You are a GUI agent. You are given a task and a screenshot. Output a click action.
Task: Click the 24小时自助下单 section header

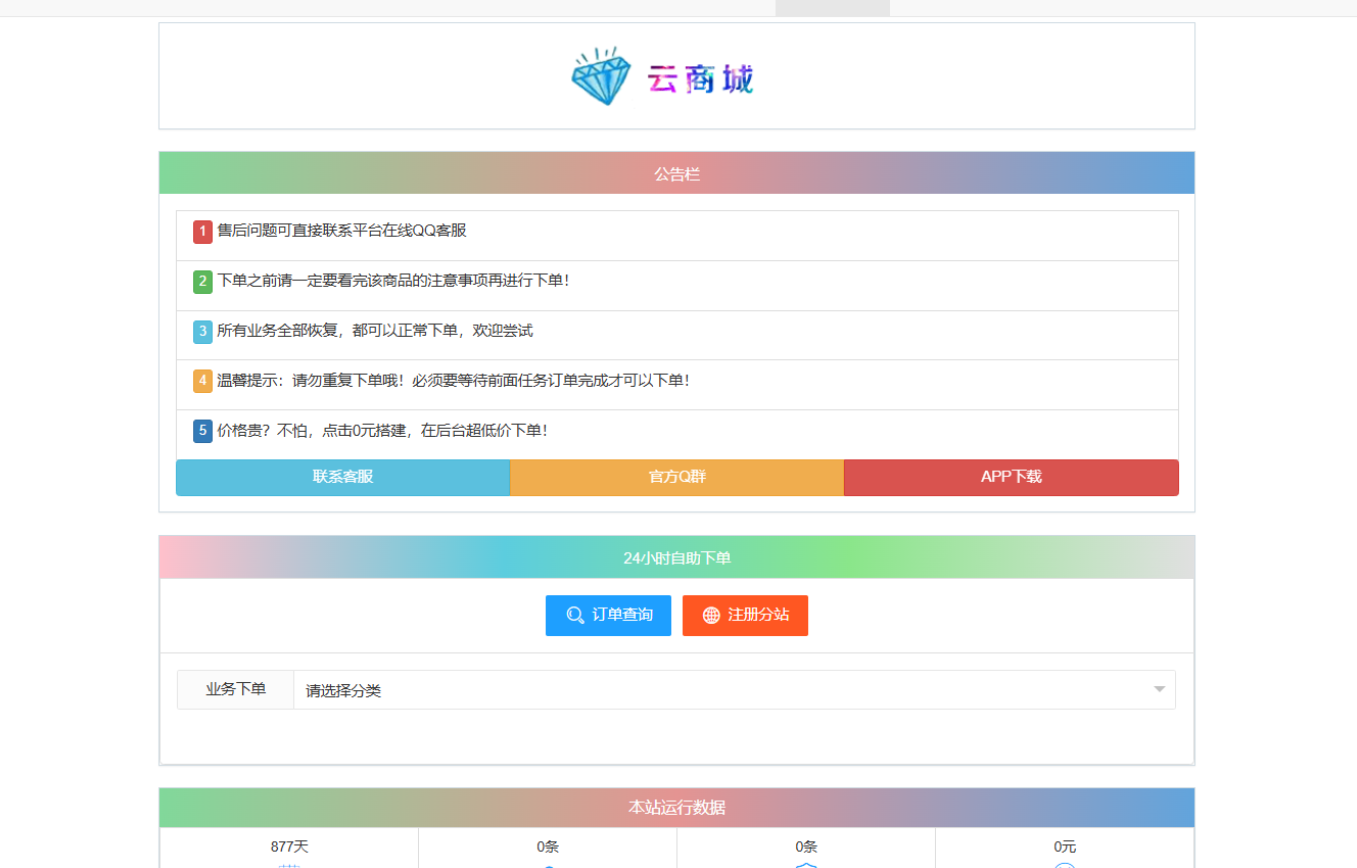[677, 557]
